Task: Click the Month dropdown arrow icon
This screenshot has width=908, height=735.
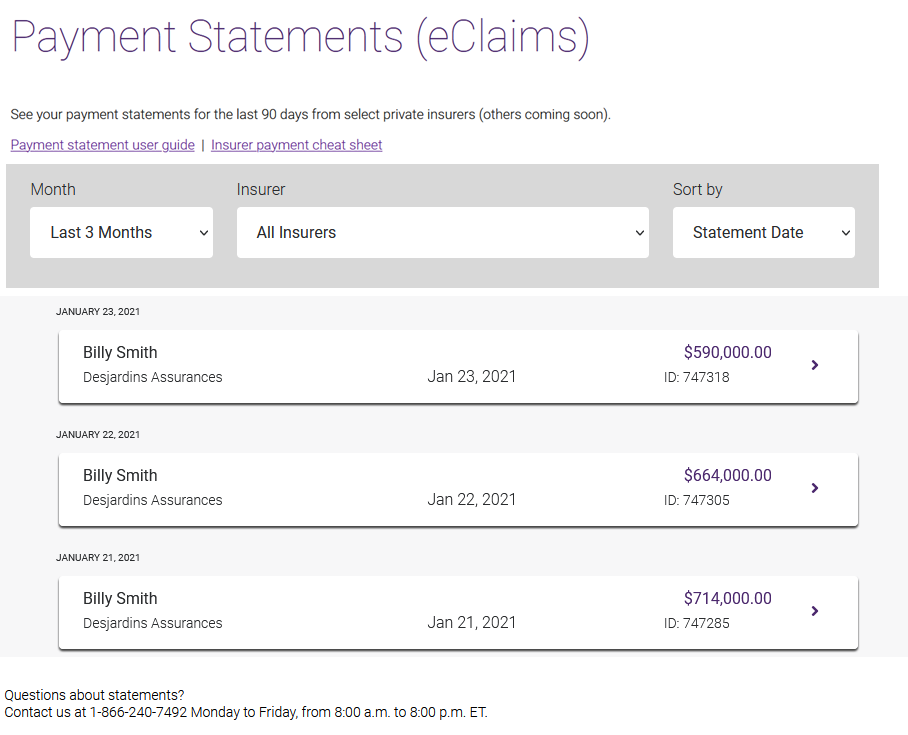Action: [x=204, y=233]
